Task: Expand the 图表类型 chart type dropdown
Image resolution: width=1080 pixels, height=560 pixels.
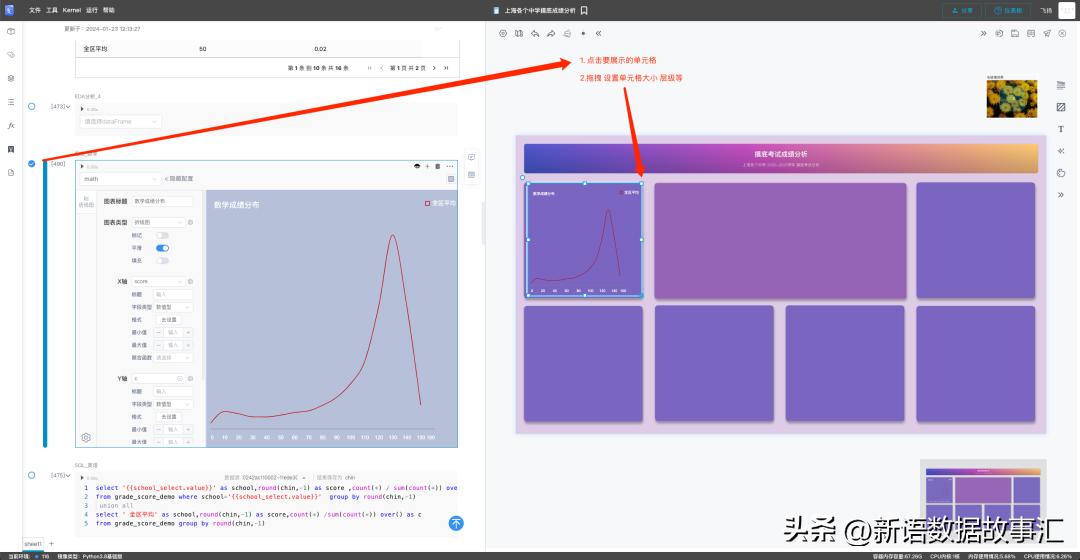Action: 160,222
